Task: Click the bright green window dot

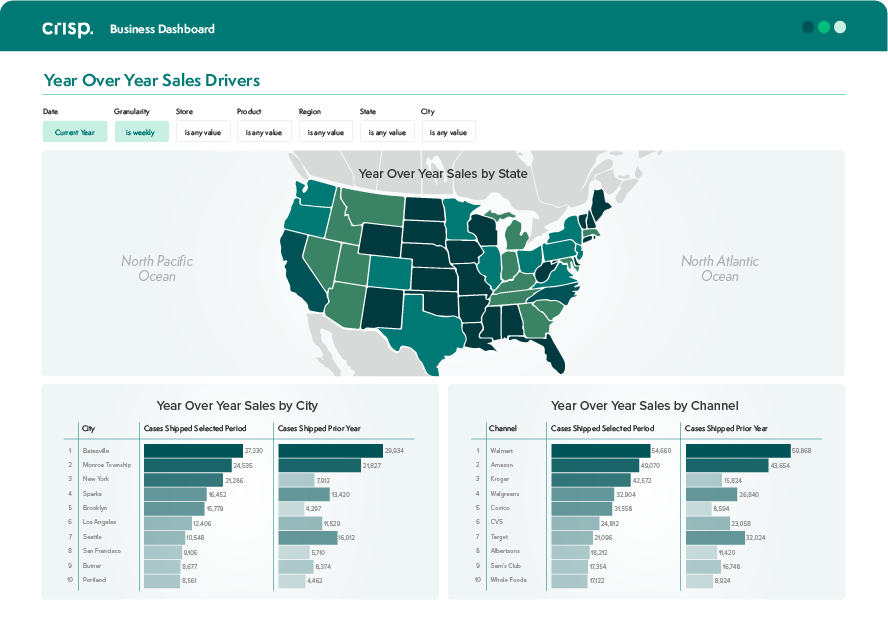Action: (x=824, y=27)
